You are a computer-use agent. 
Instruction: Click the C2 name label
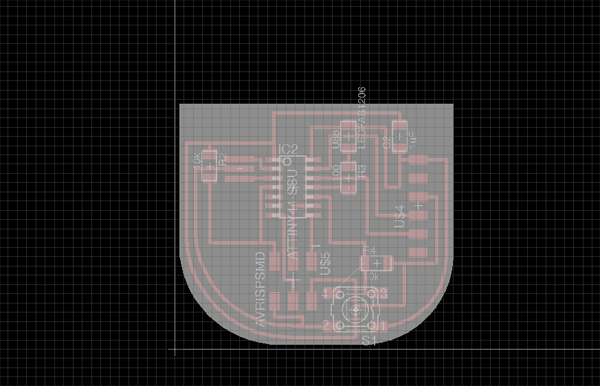click(x=387, y=143)
